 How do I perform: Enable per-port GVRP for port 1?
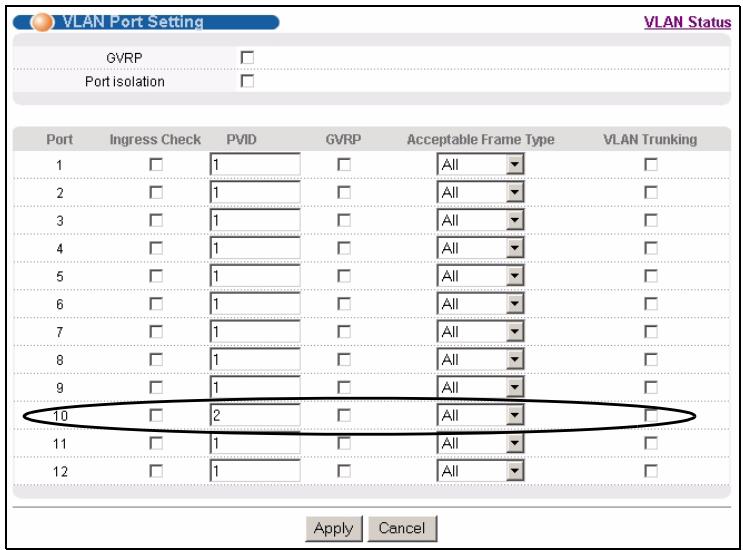click(x=344, y=165)
